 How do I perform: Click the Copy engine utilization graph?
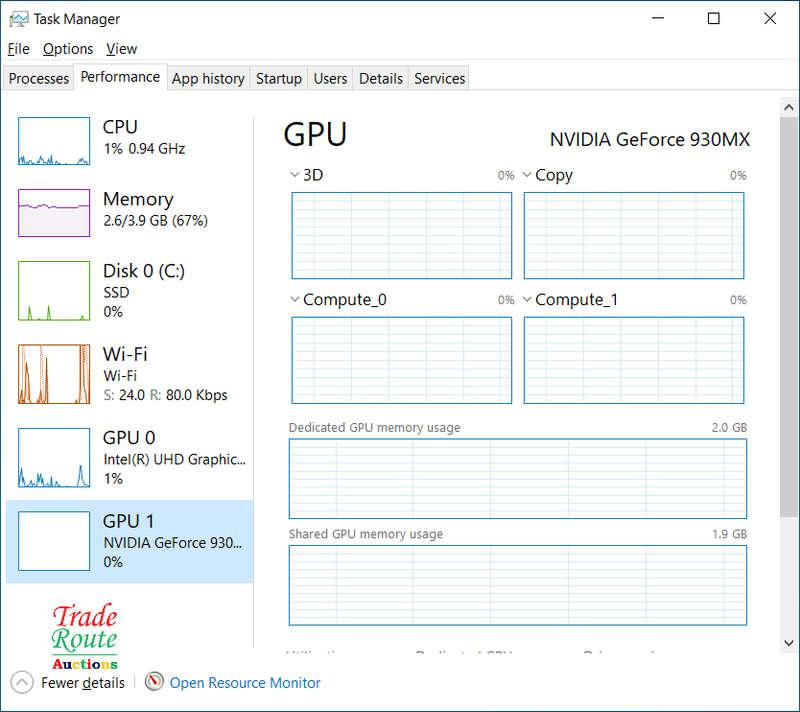(634, 236)
